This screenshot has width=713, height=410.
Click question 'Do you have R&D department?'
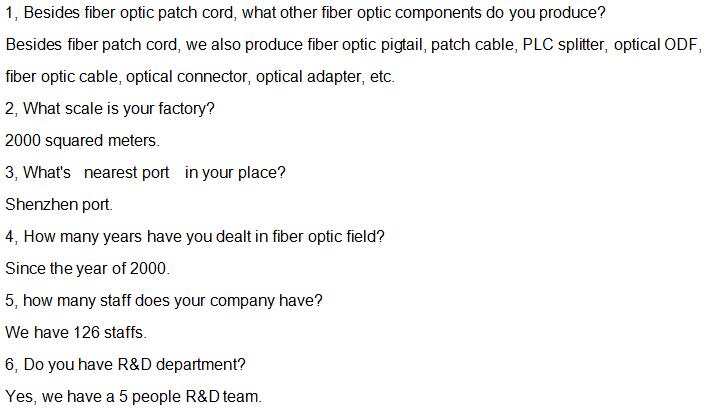pyautogui.click(x=126, y=365)
